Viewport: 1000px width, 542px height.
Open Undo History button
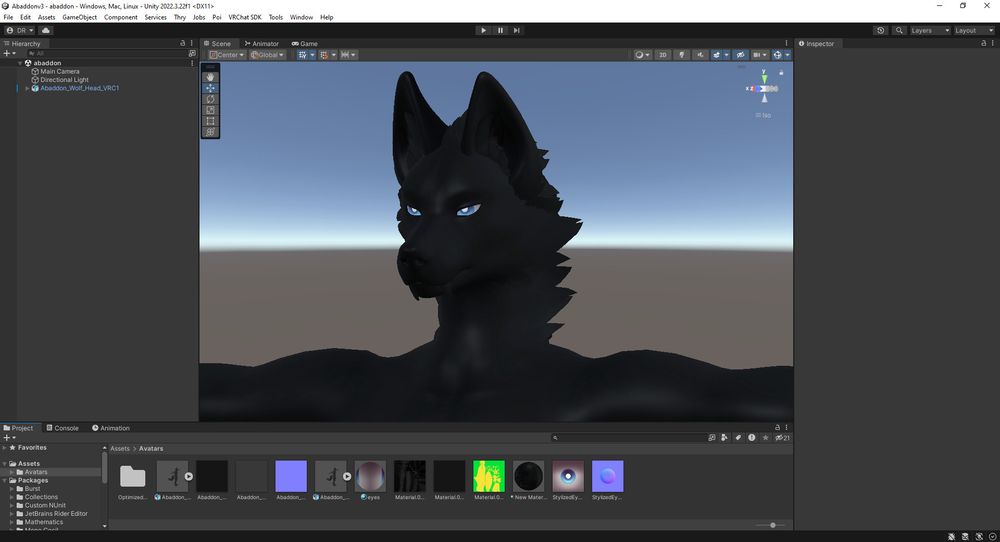[881, 30]
